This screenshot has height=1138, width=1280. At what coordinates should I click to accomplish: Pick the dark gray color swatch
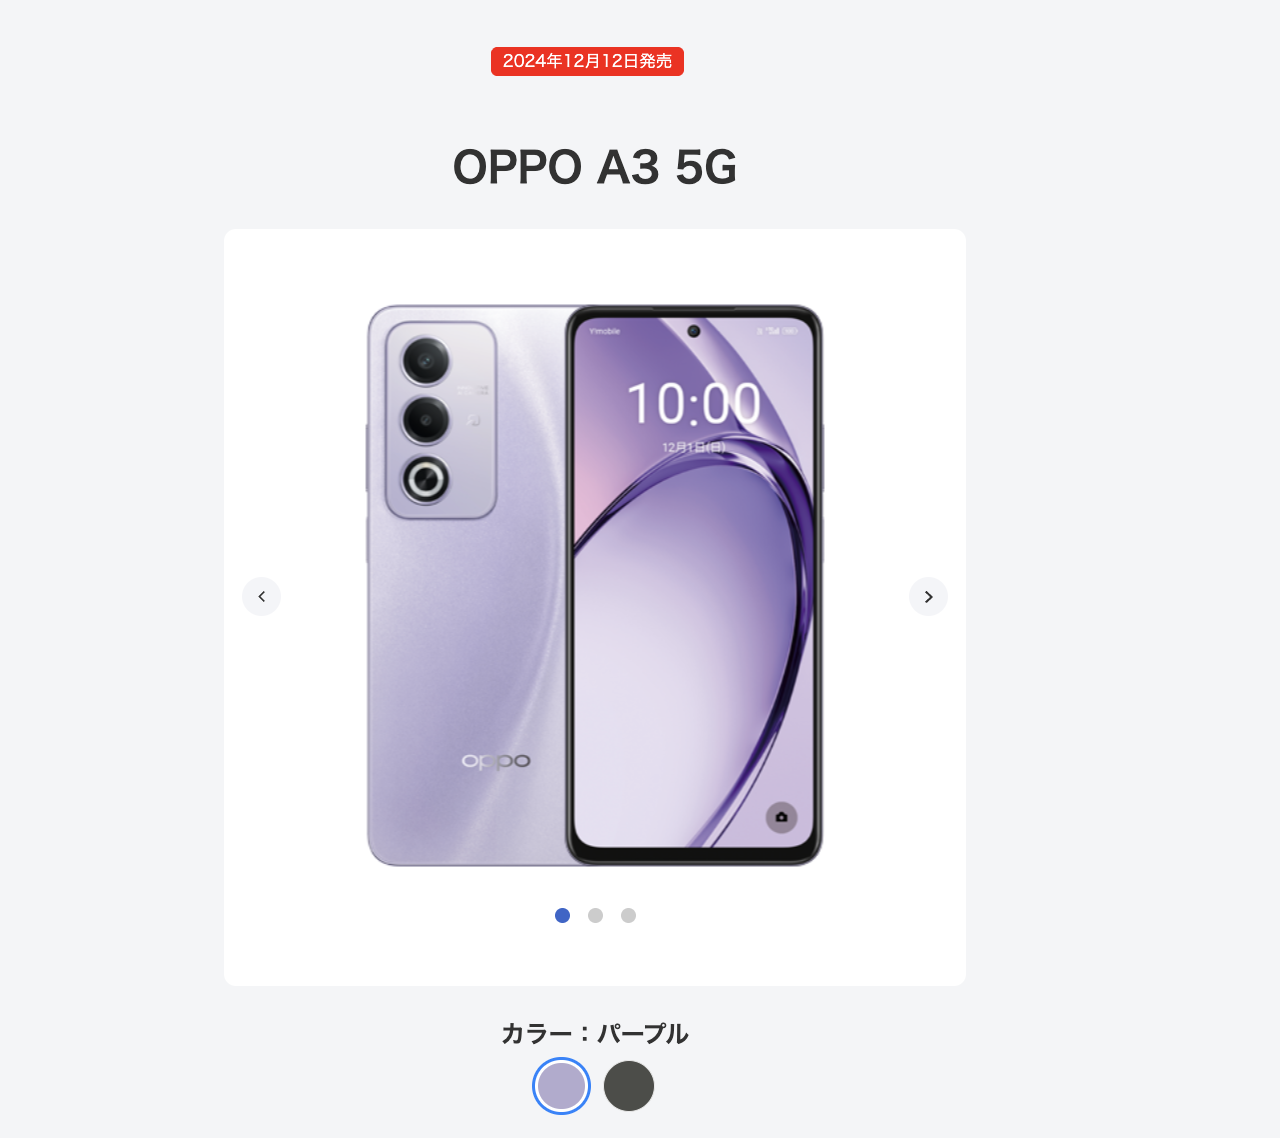point(629,1086)
